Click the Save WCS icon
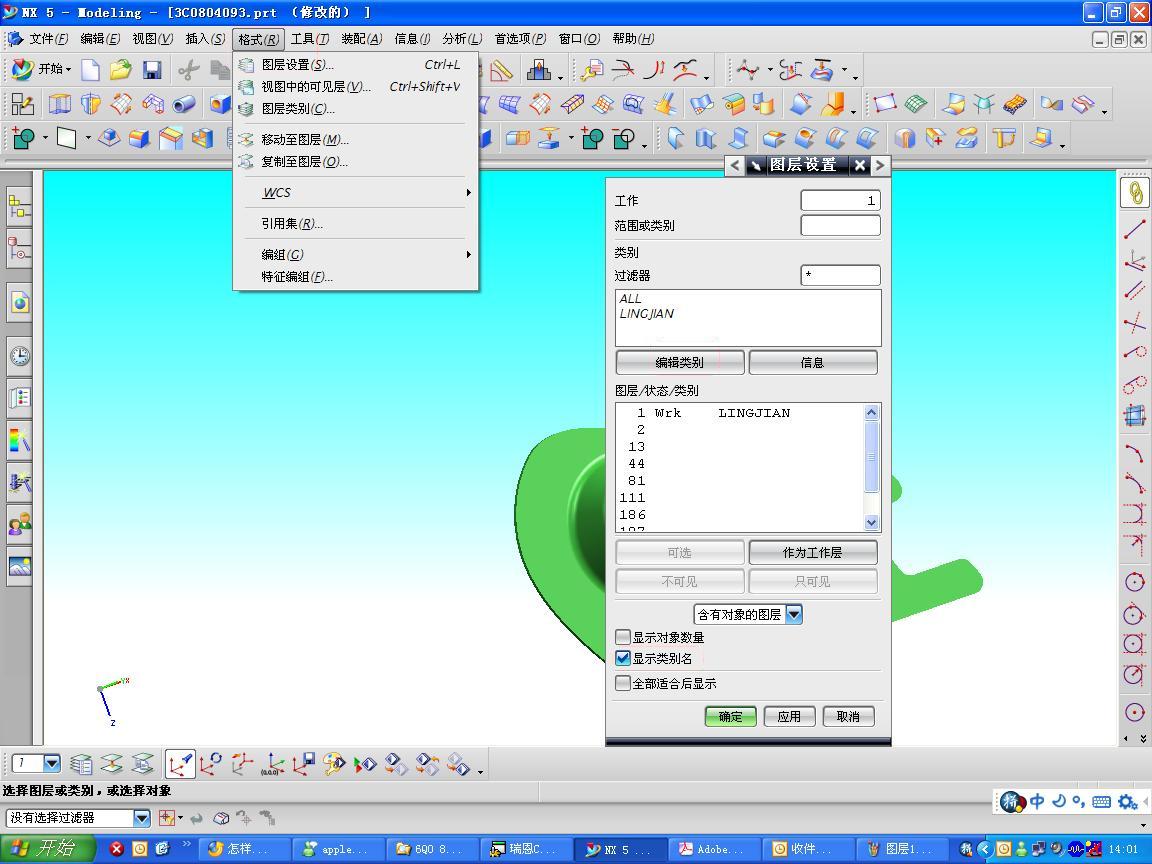1152x864 pixels. (303, 765)
